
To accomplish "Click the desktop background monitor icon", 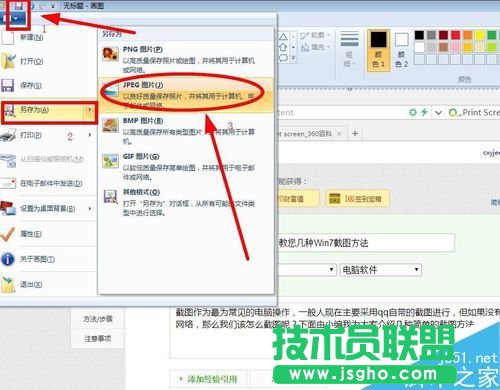I will (x=8, y=208).
